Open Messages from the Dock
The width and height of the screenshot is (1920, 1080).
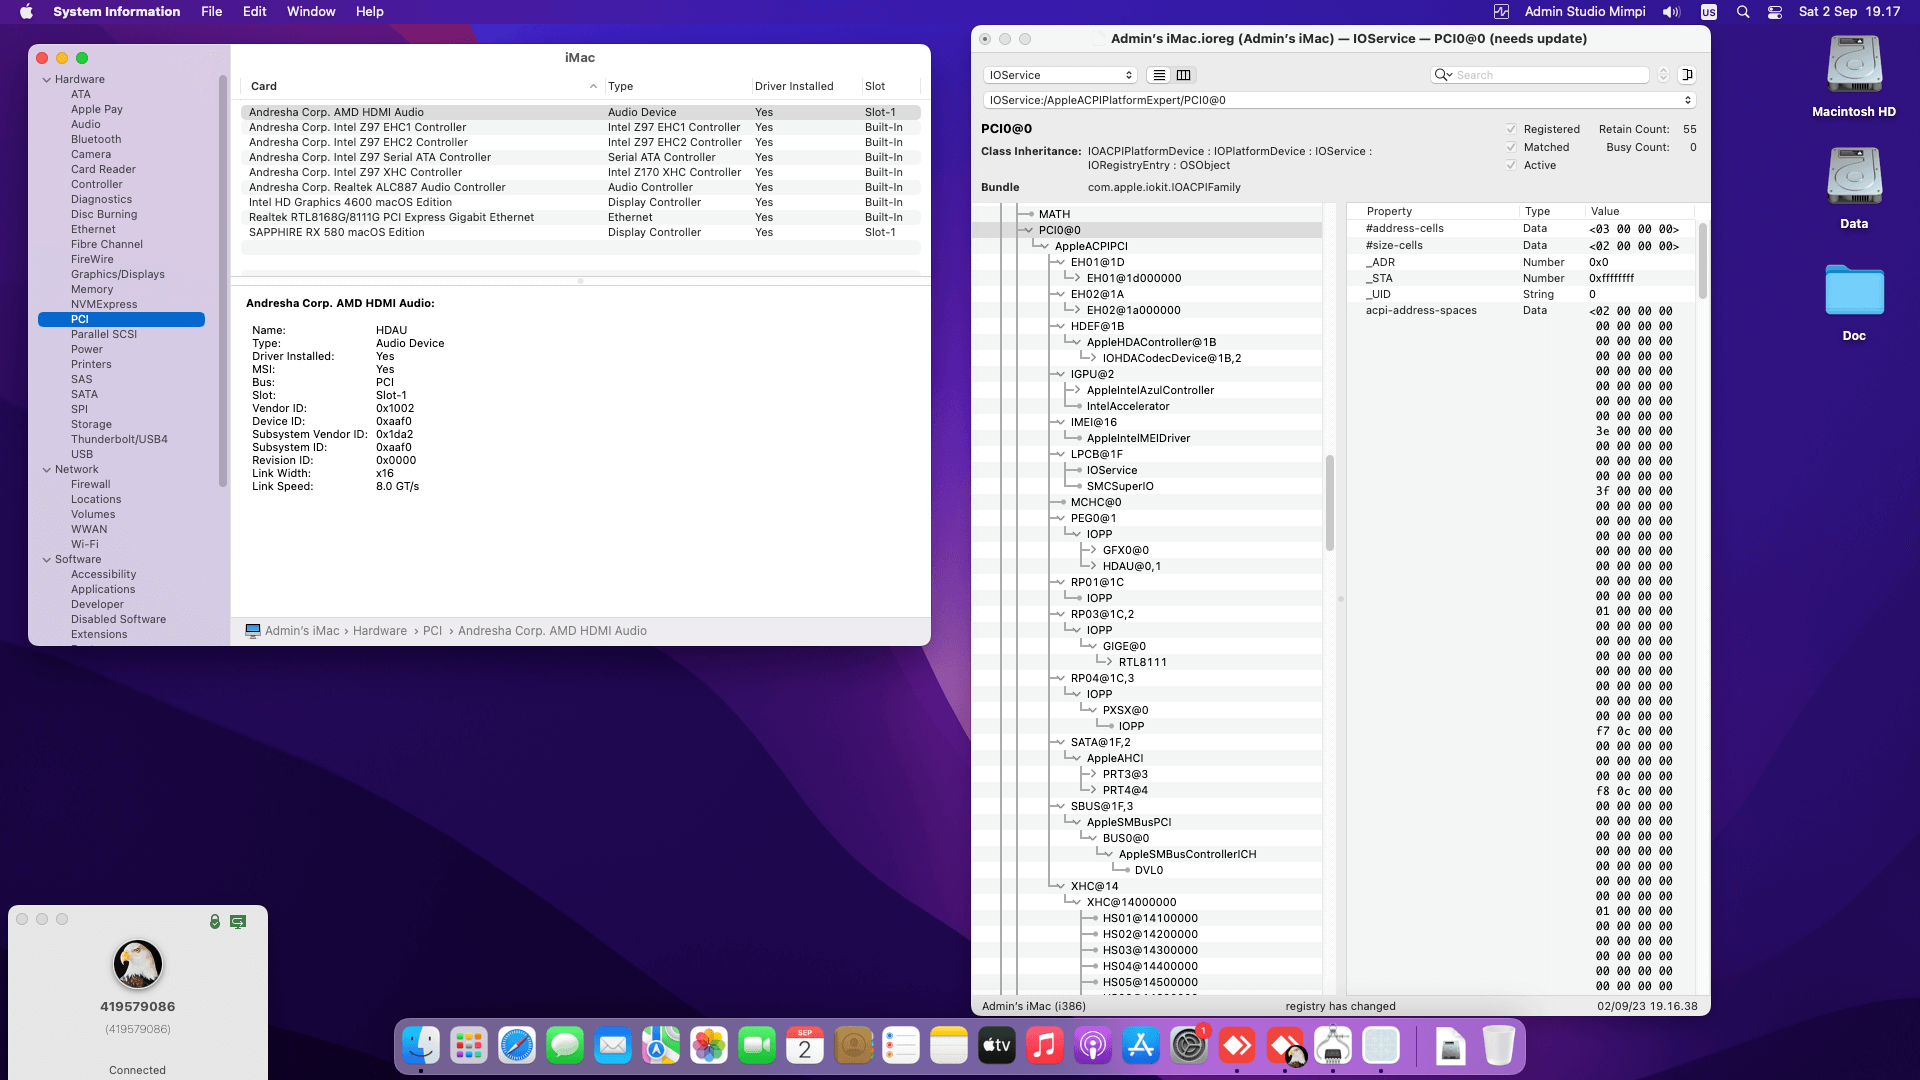(x=565, y=1046)
